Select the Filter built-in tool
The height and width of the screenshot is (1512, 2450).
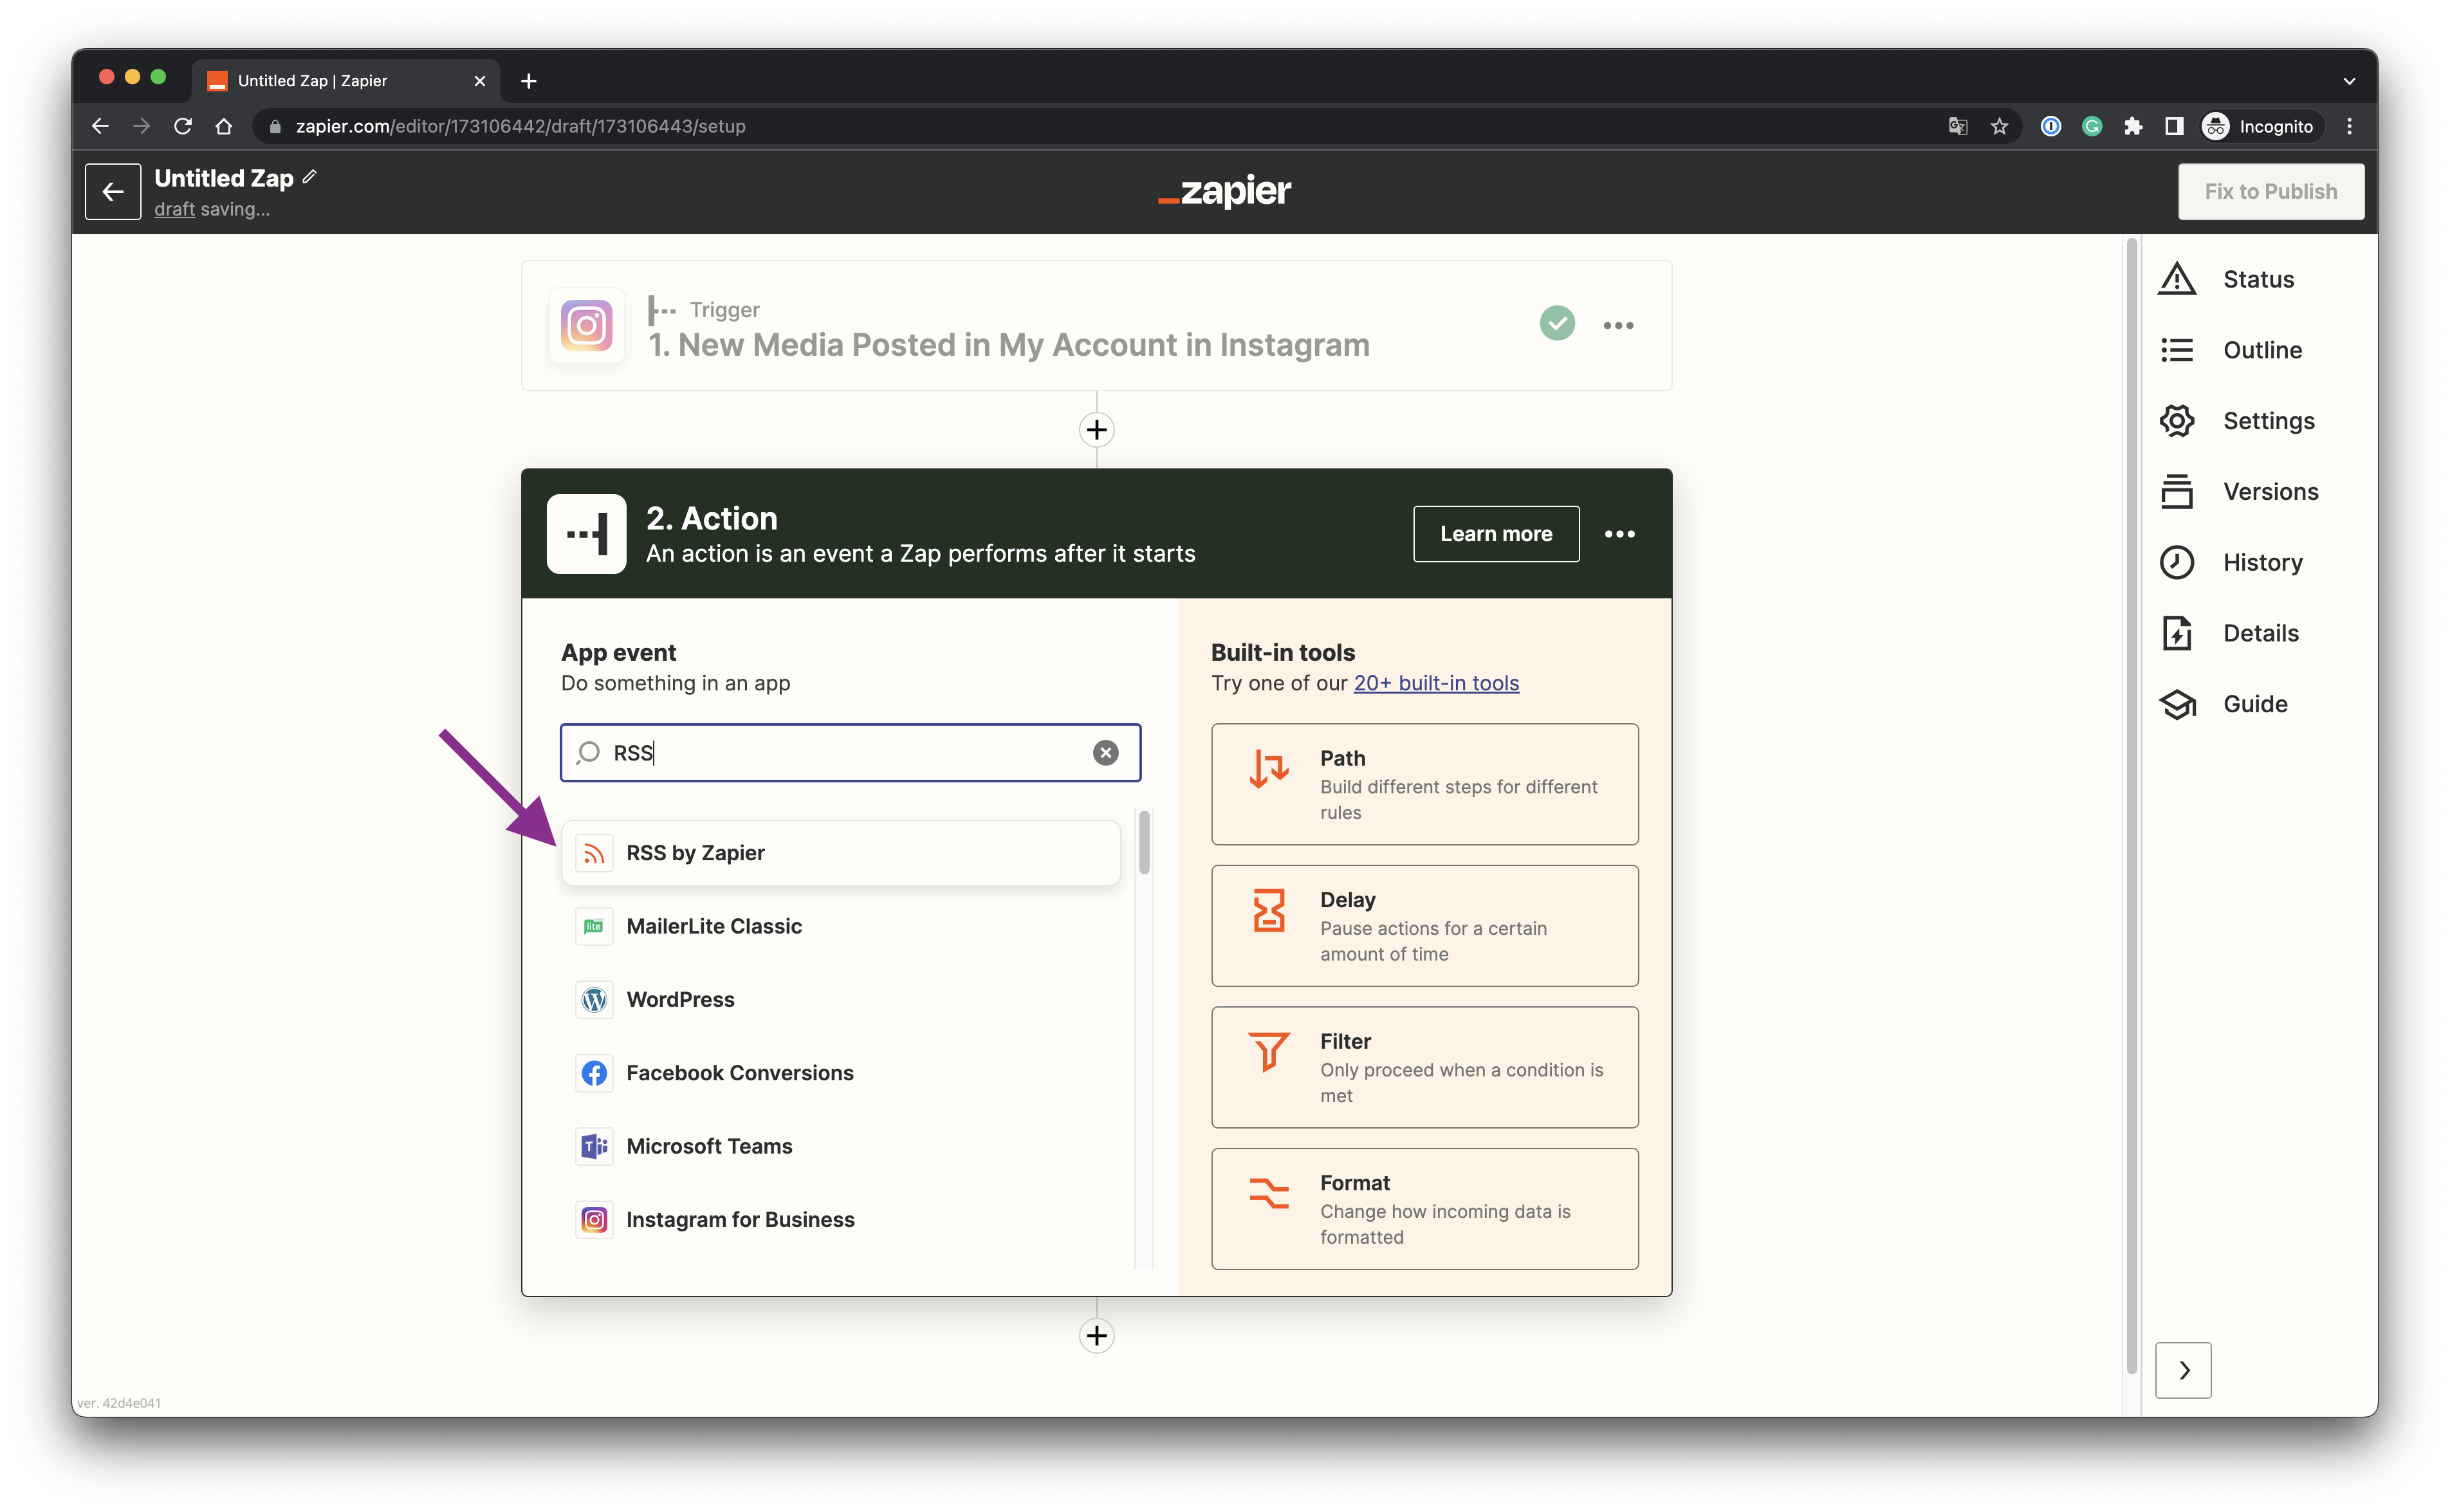tap(1424, 1067)
